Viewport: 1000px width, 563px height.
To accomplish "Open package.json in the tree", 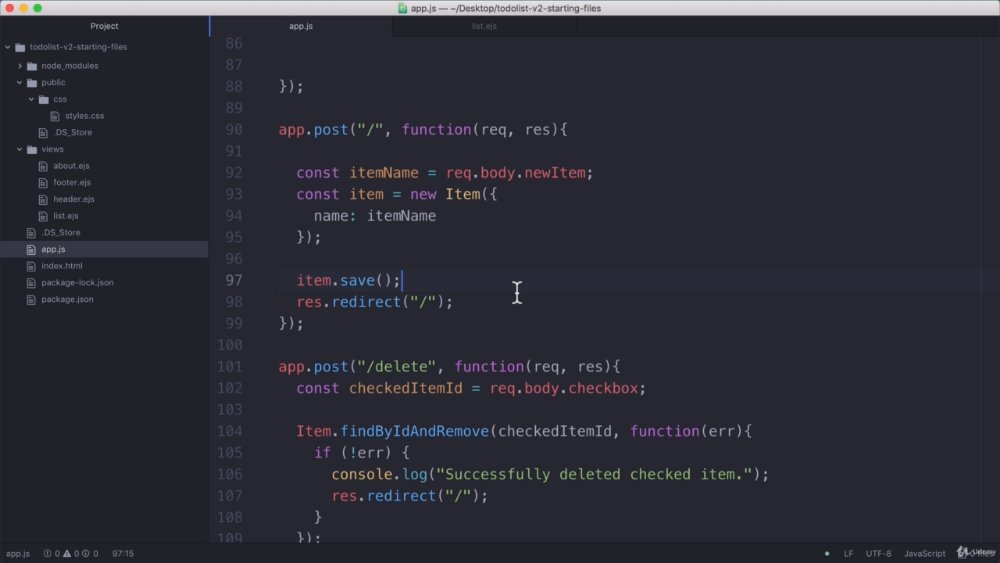I will point(67,299).
